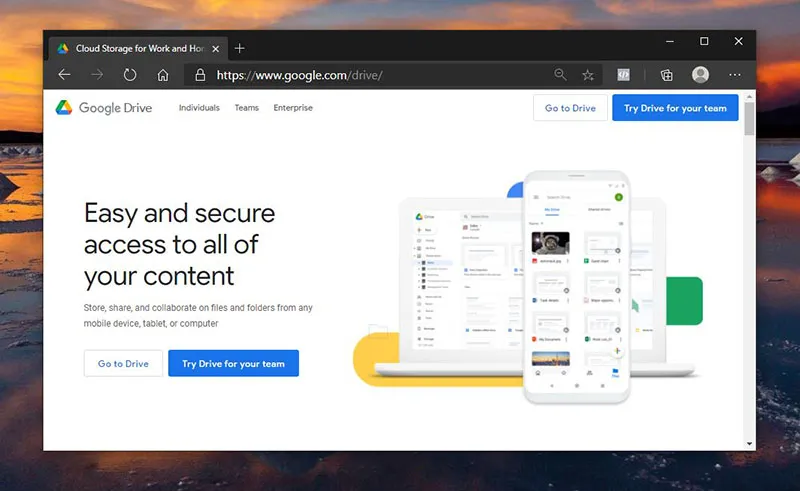Open the Teams navigation item
Image resolution: width=800 pixels, height=491 pixels.
coord(246,108)
